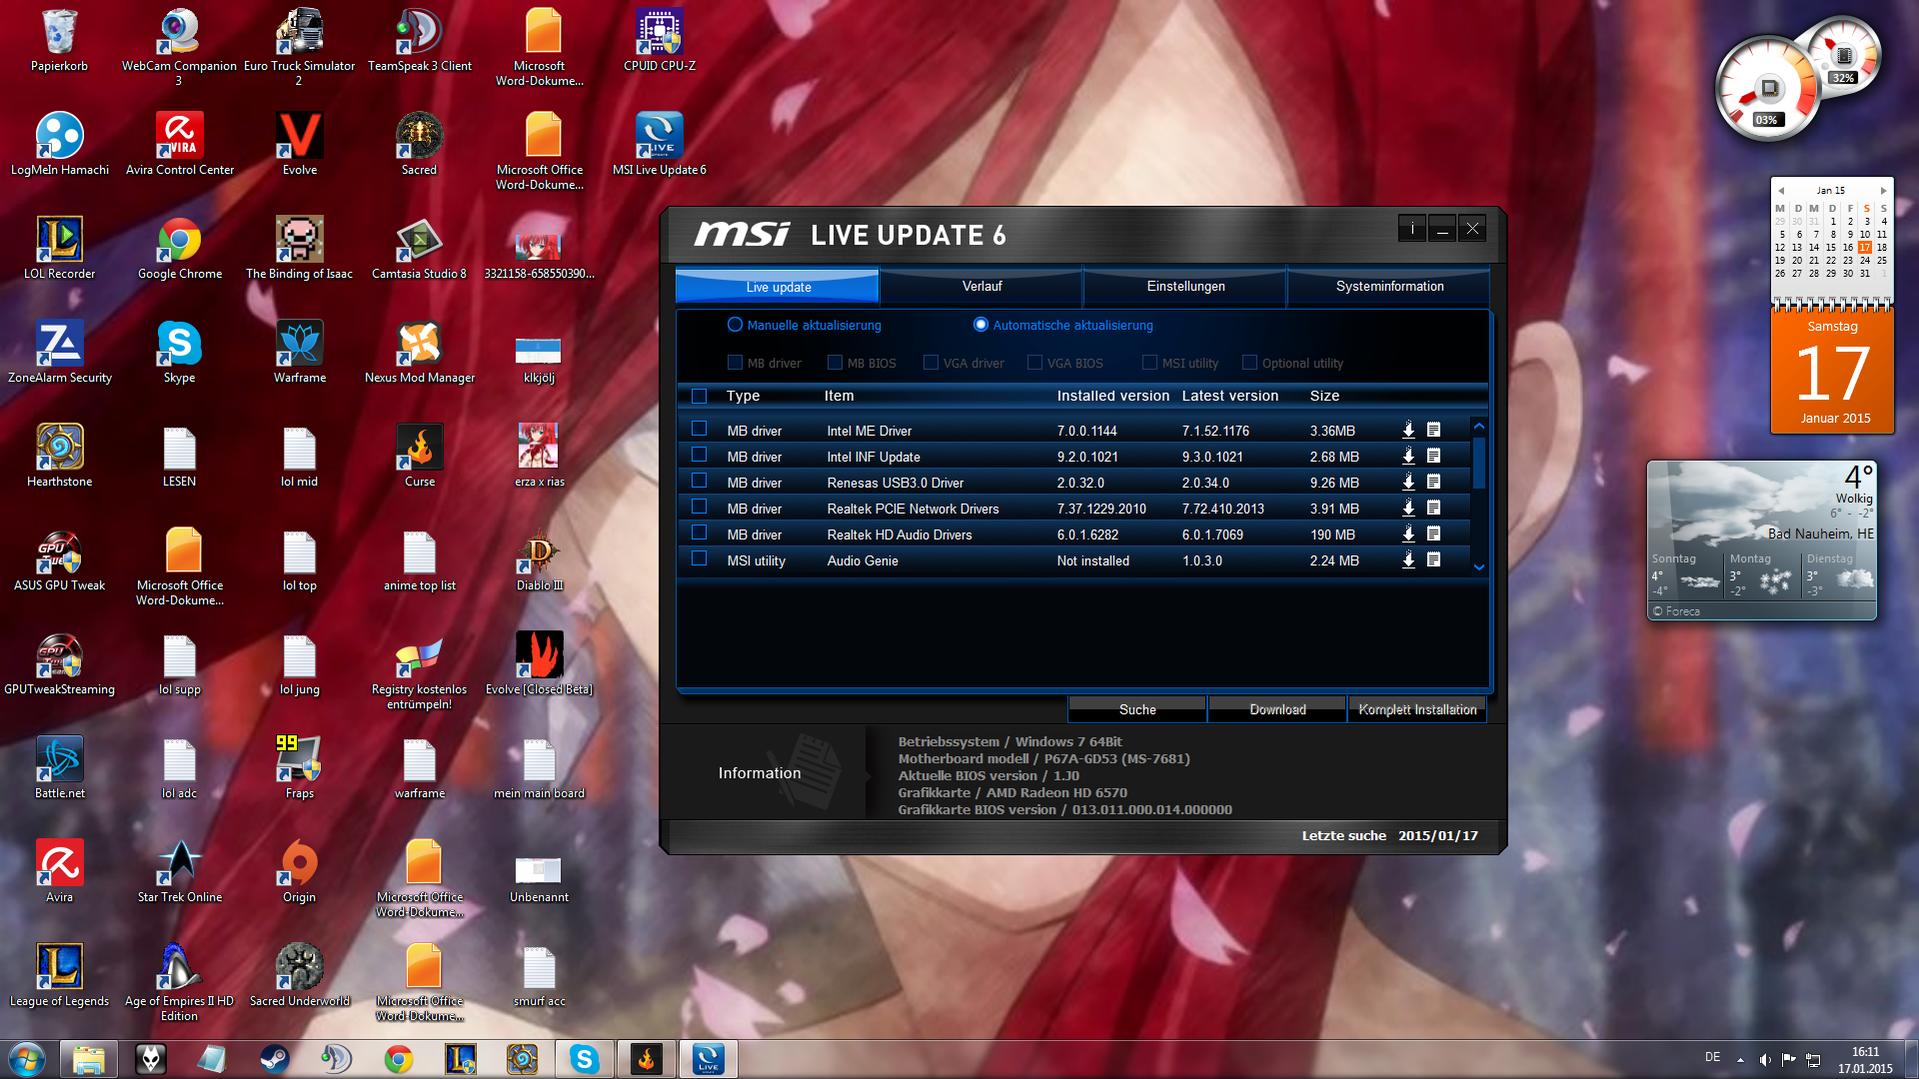The width and height of the screenshot is (1919, 1079).
Task: Open Skype from the taskbar
Action: click(584, 1059)
